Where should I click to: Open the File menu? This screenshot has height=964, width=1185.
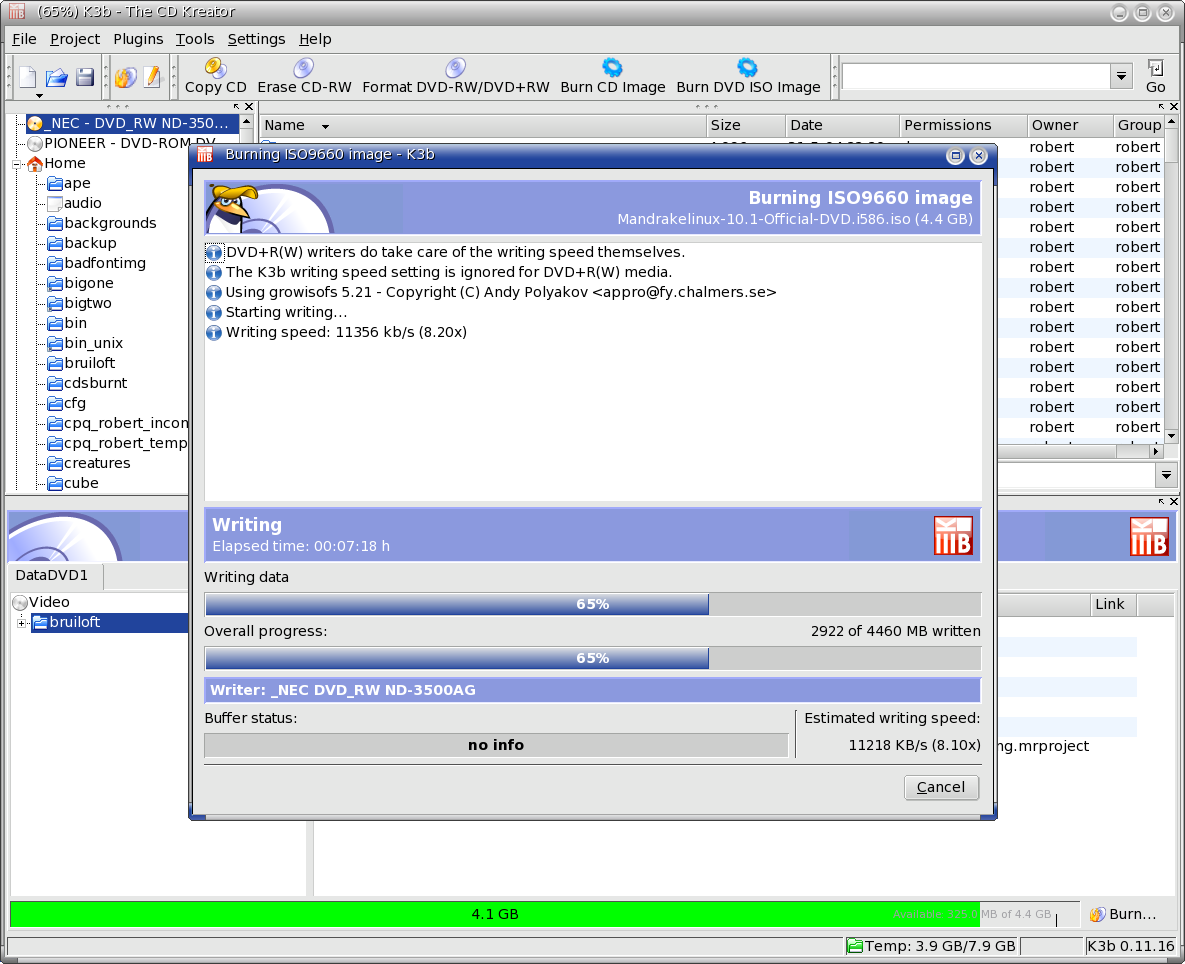[x=24, y=39]
